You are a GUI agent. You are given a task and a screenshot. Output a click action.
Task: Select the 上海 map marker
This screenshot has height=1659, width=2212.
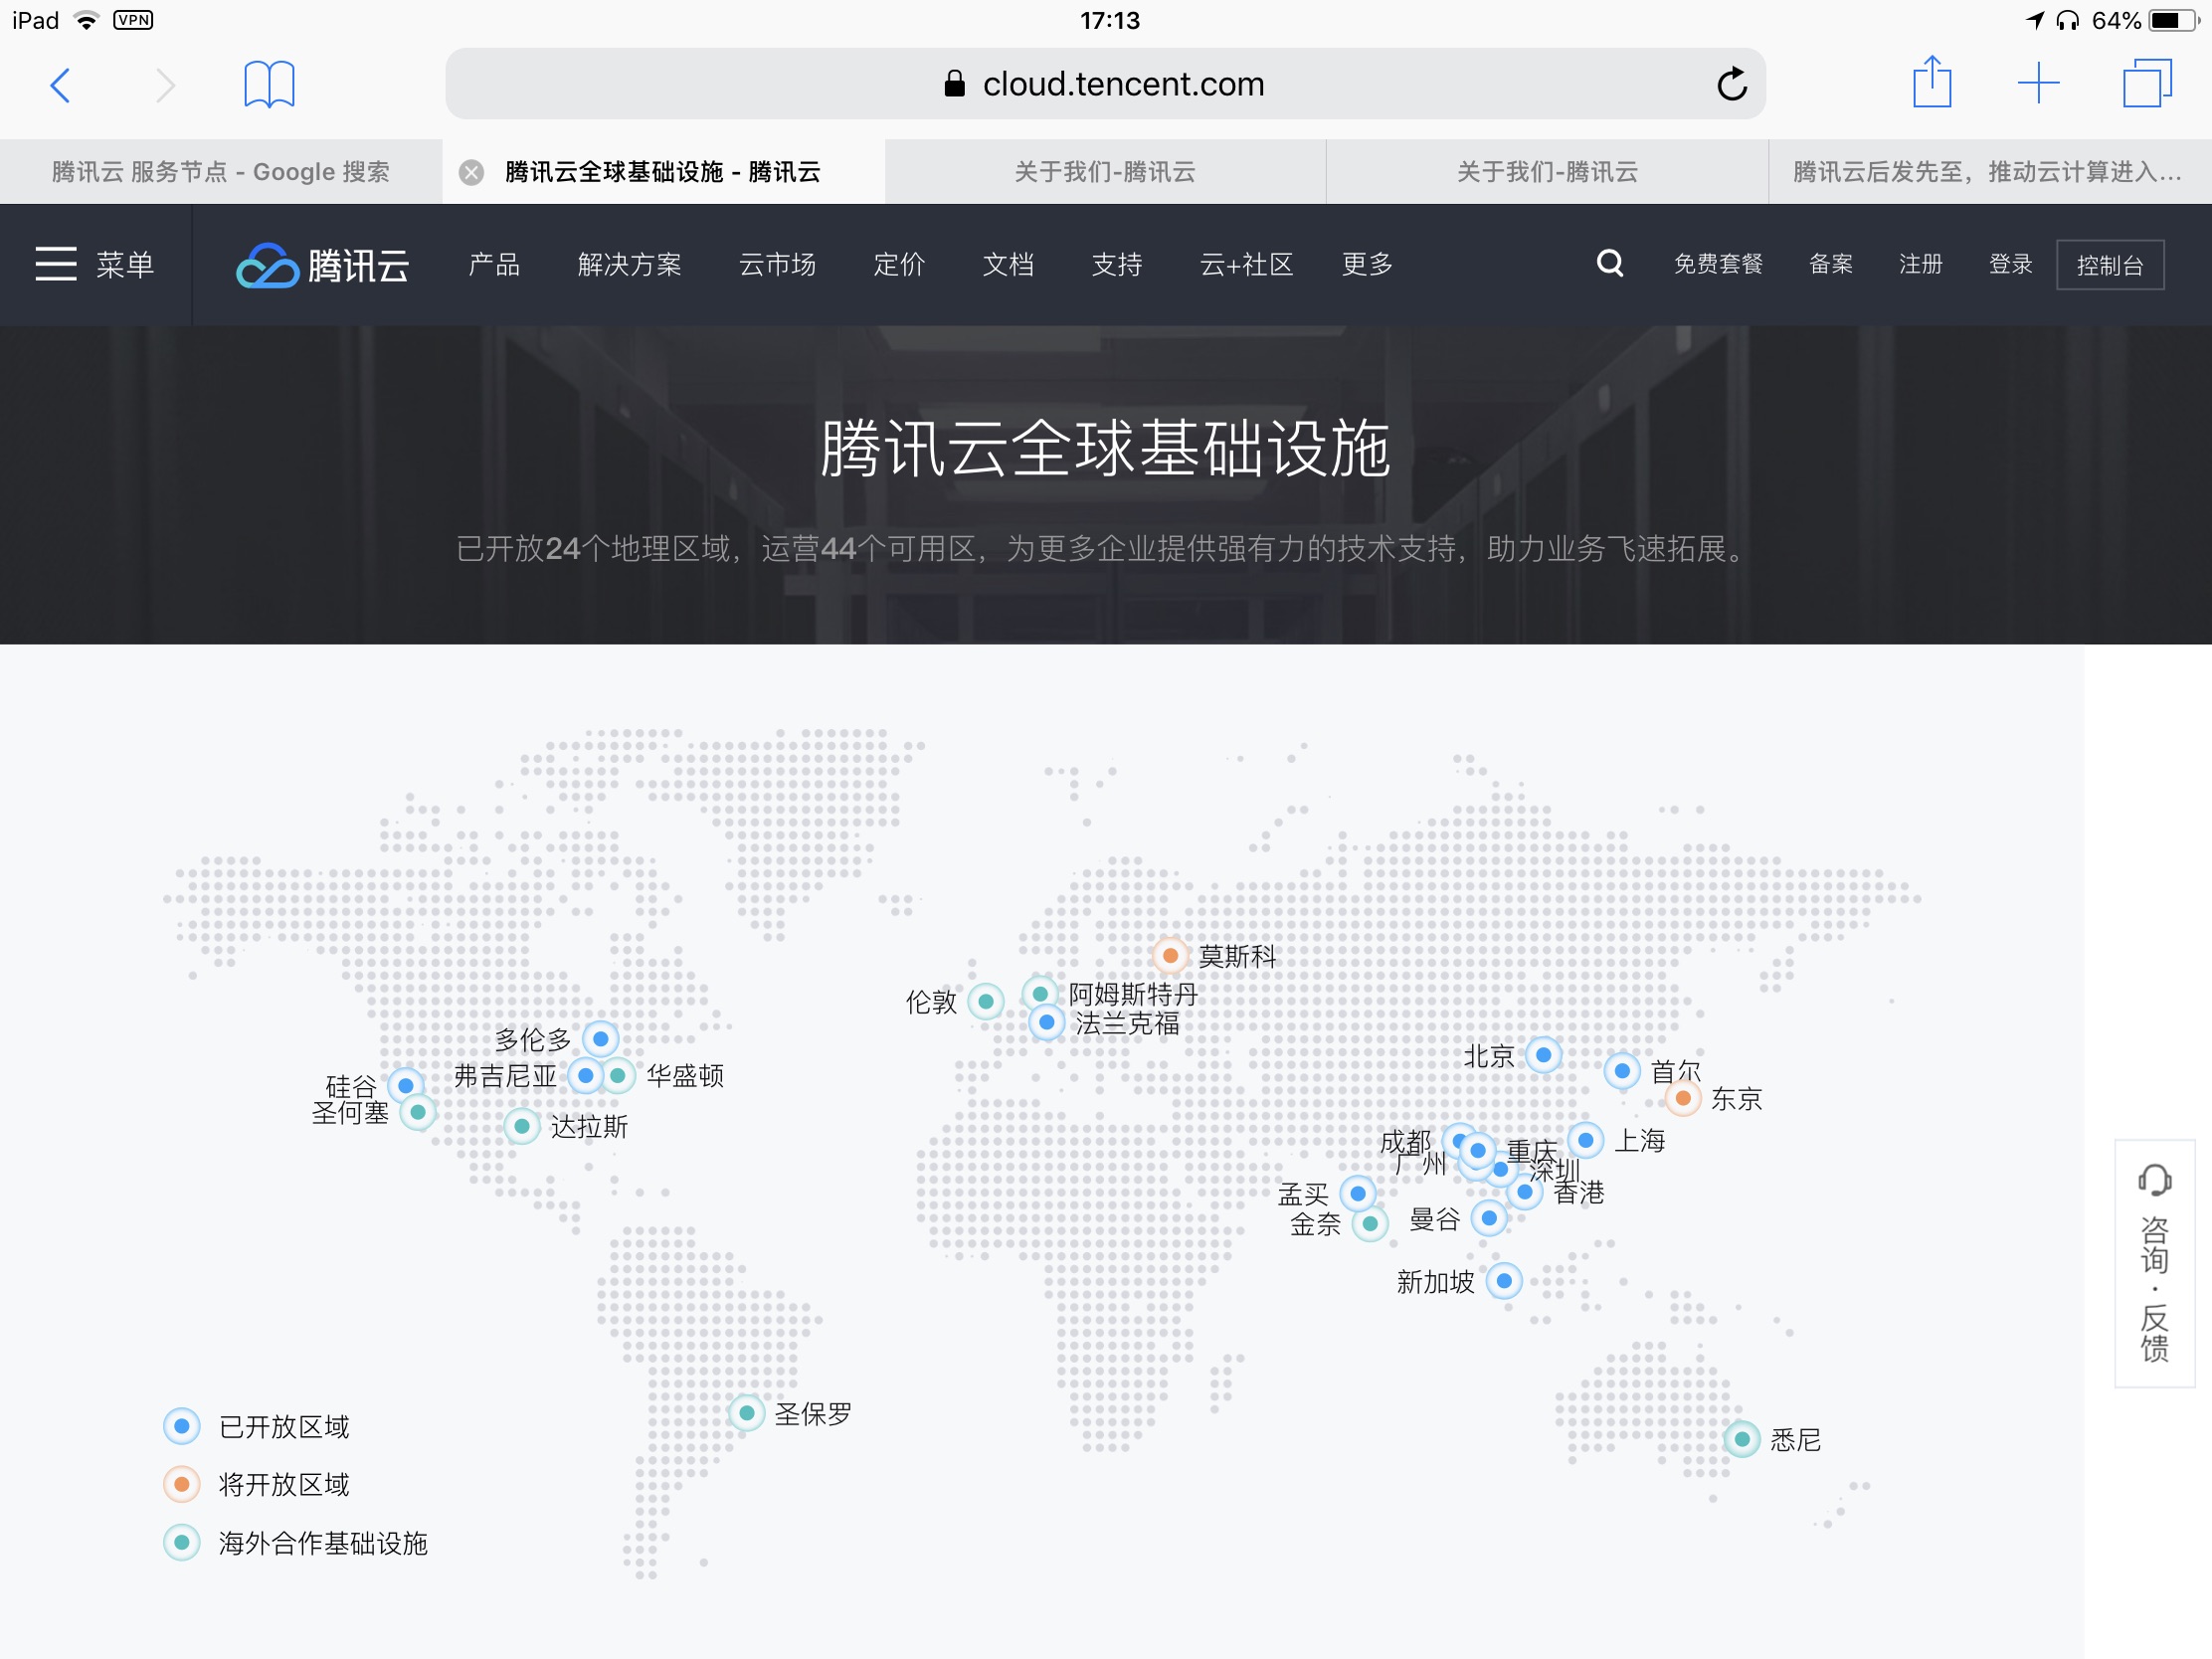(x=1586, y=1140)
